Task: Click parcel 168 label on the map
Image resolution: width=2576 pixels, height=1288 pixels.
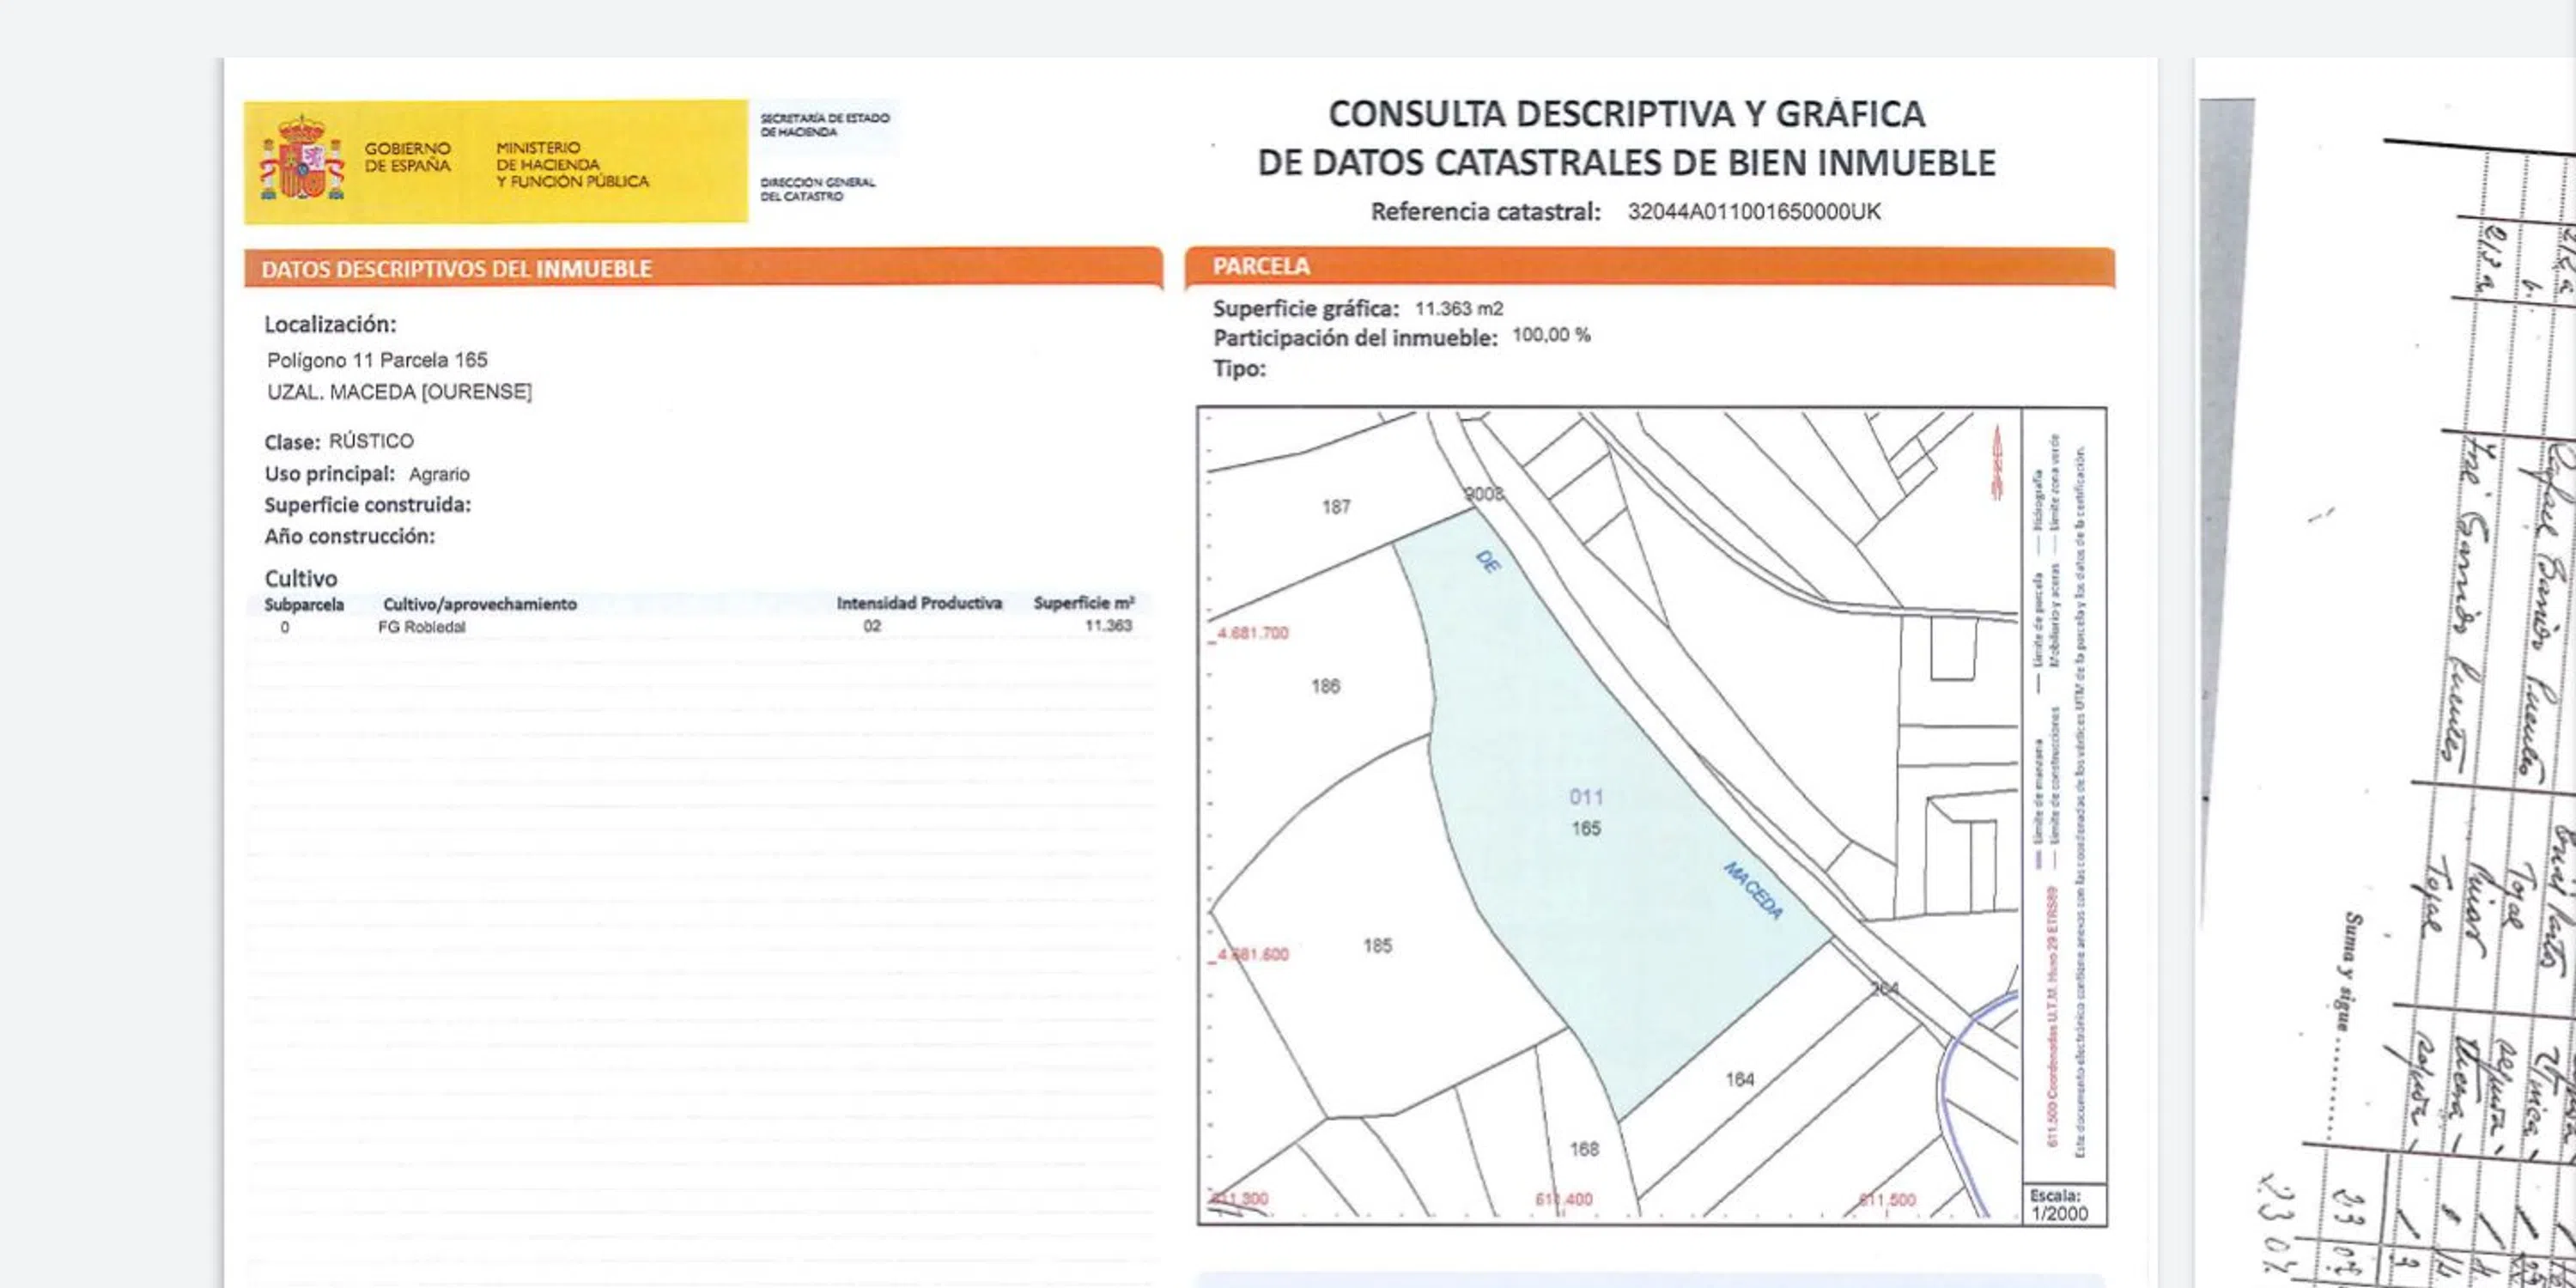Action: (1584, 1150)
